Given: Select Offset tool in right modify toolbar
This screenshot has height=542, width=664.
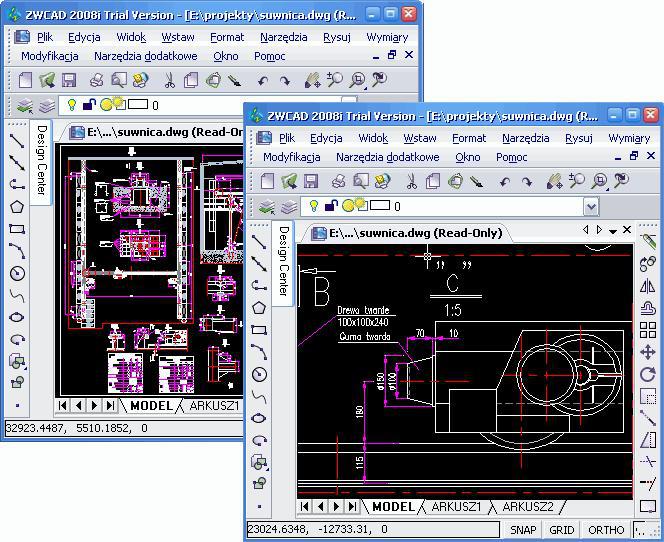Looking at the screenshot, I should 647,308.
